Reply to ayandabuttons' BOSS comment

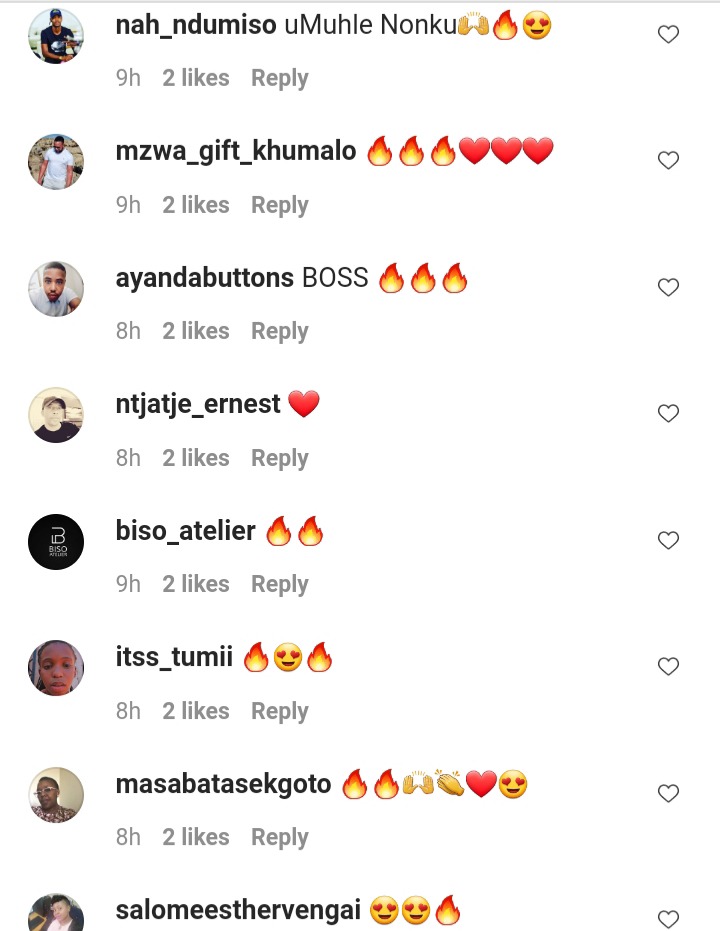280,331
